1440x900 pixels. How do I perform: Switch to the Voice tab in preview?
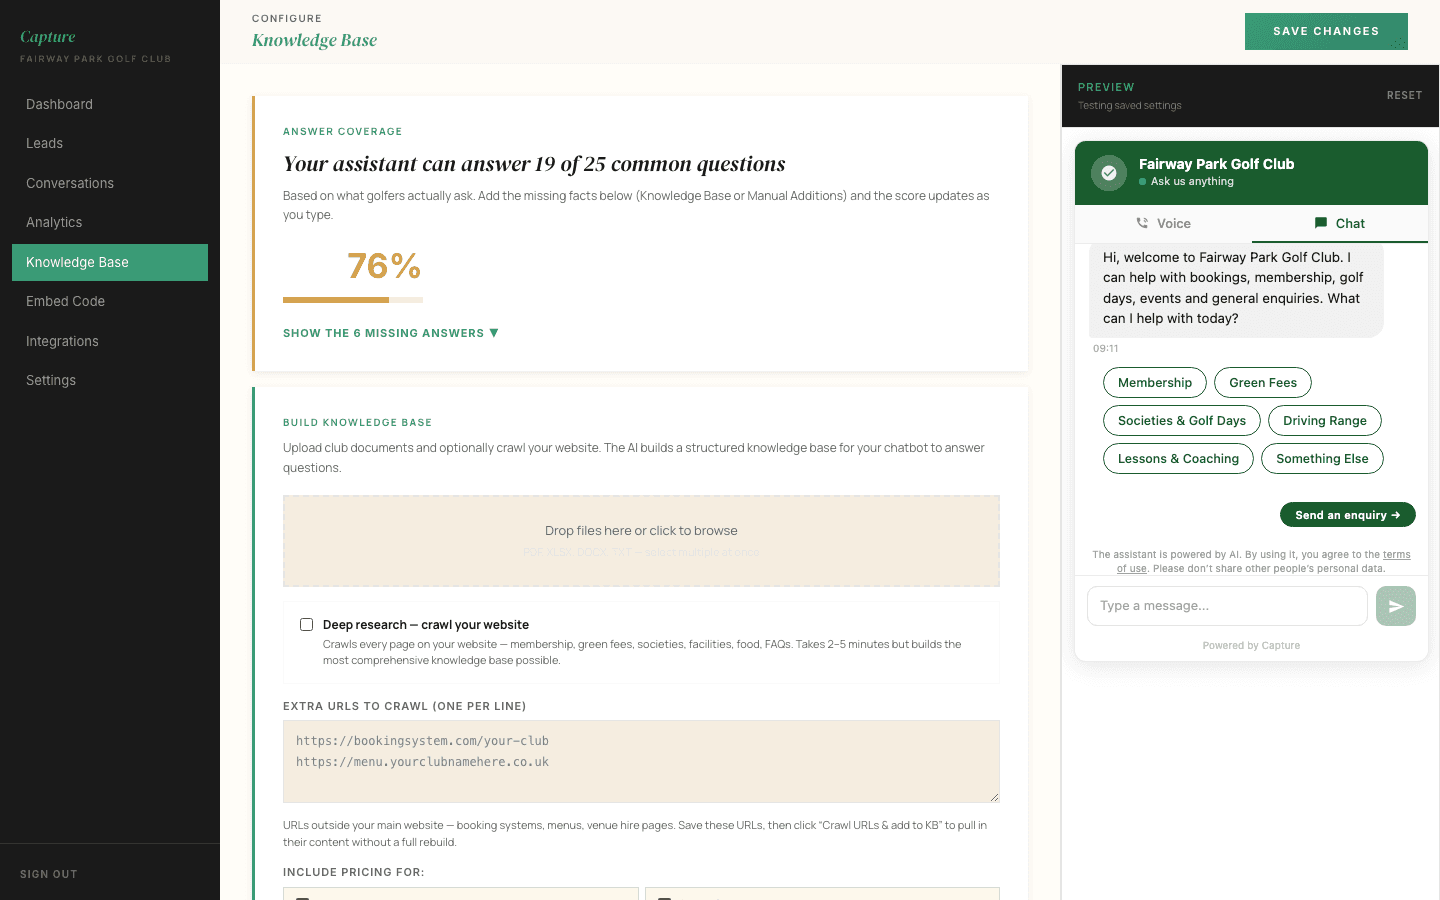click(x=1163, y=224)
